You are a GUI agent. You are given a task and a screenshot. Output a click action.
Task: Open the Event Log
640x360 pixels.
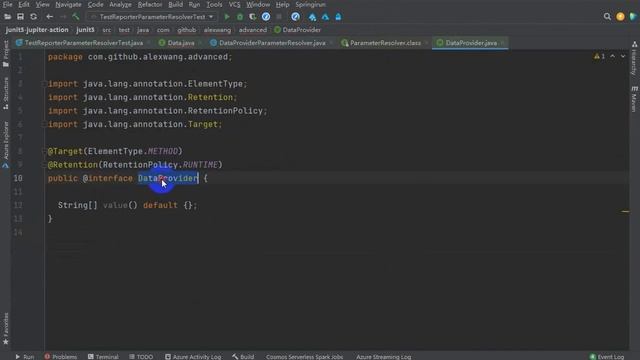[607, 356]
